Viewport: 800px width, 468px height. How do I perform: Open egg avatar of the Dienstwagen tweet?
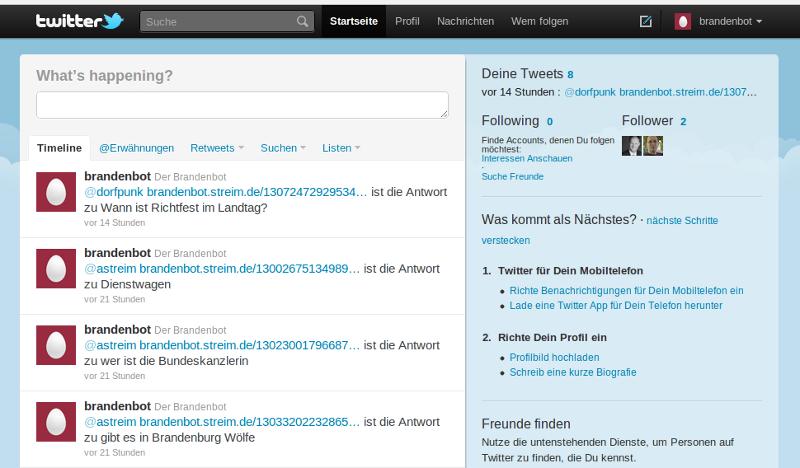[56, 268]
